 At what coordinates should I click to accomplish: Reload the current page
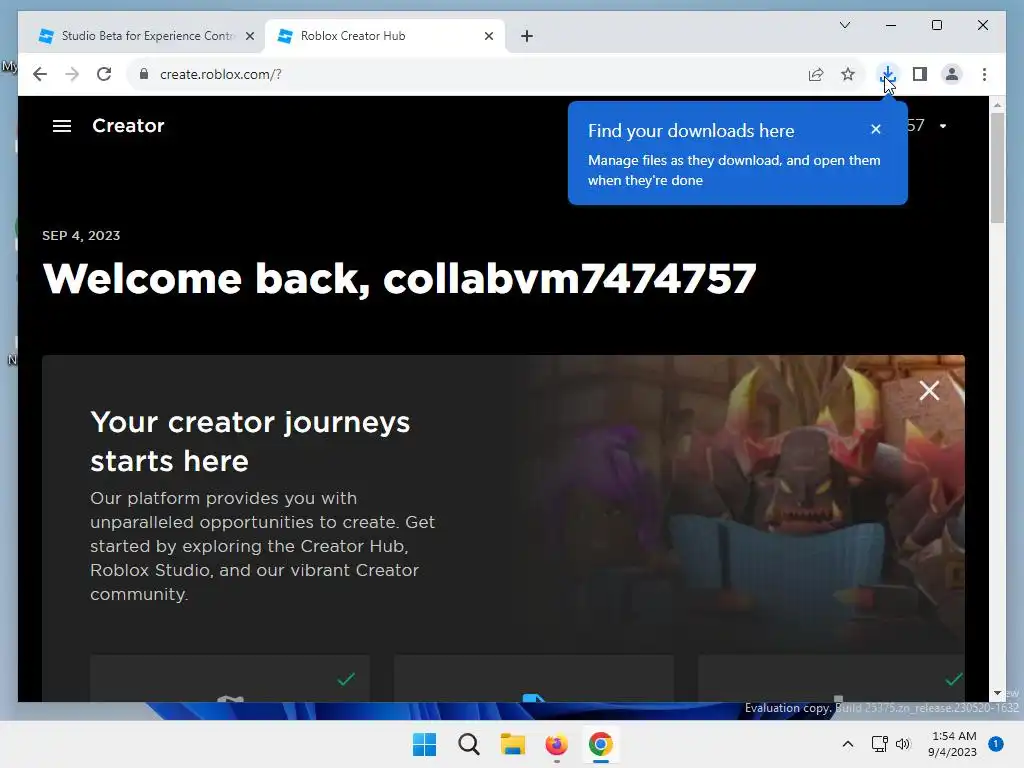[x=104, y=74]
